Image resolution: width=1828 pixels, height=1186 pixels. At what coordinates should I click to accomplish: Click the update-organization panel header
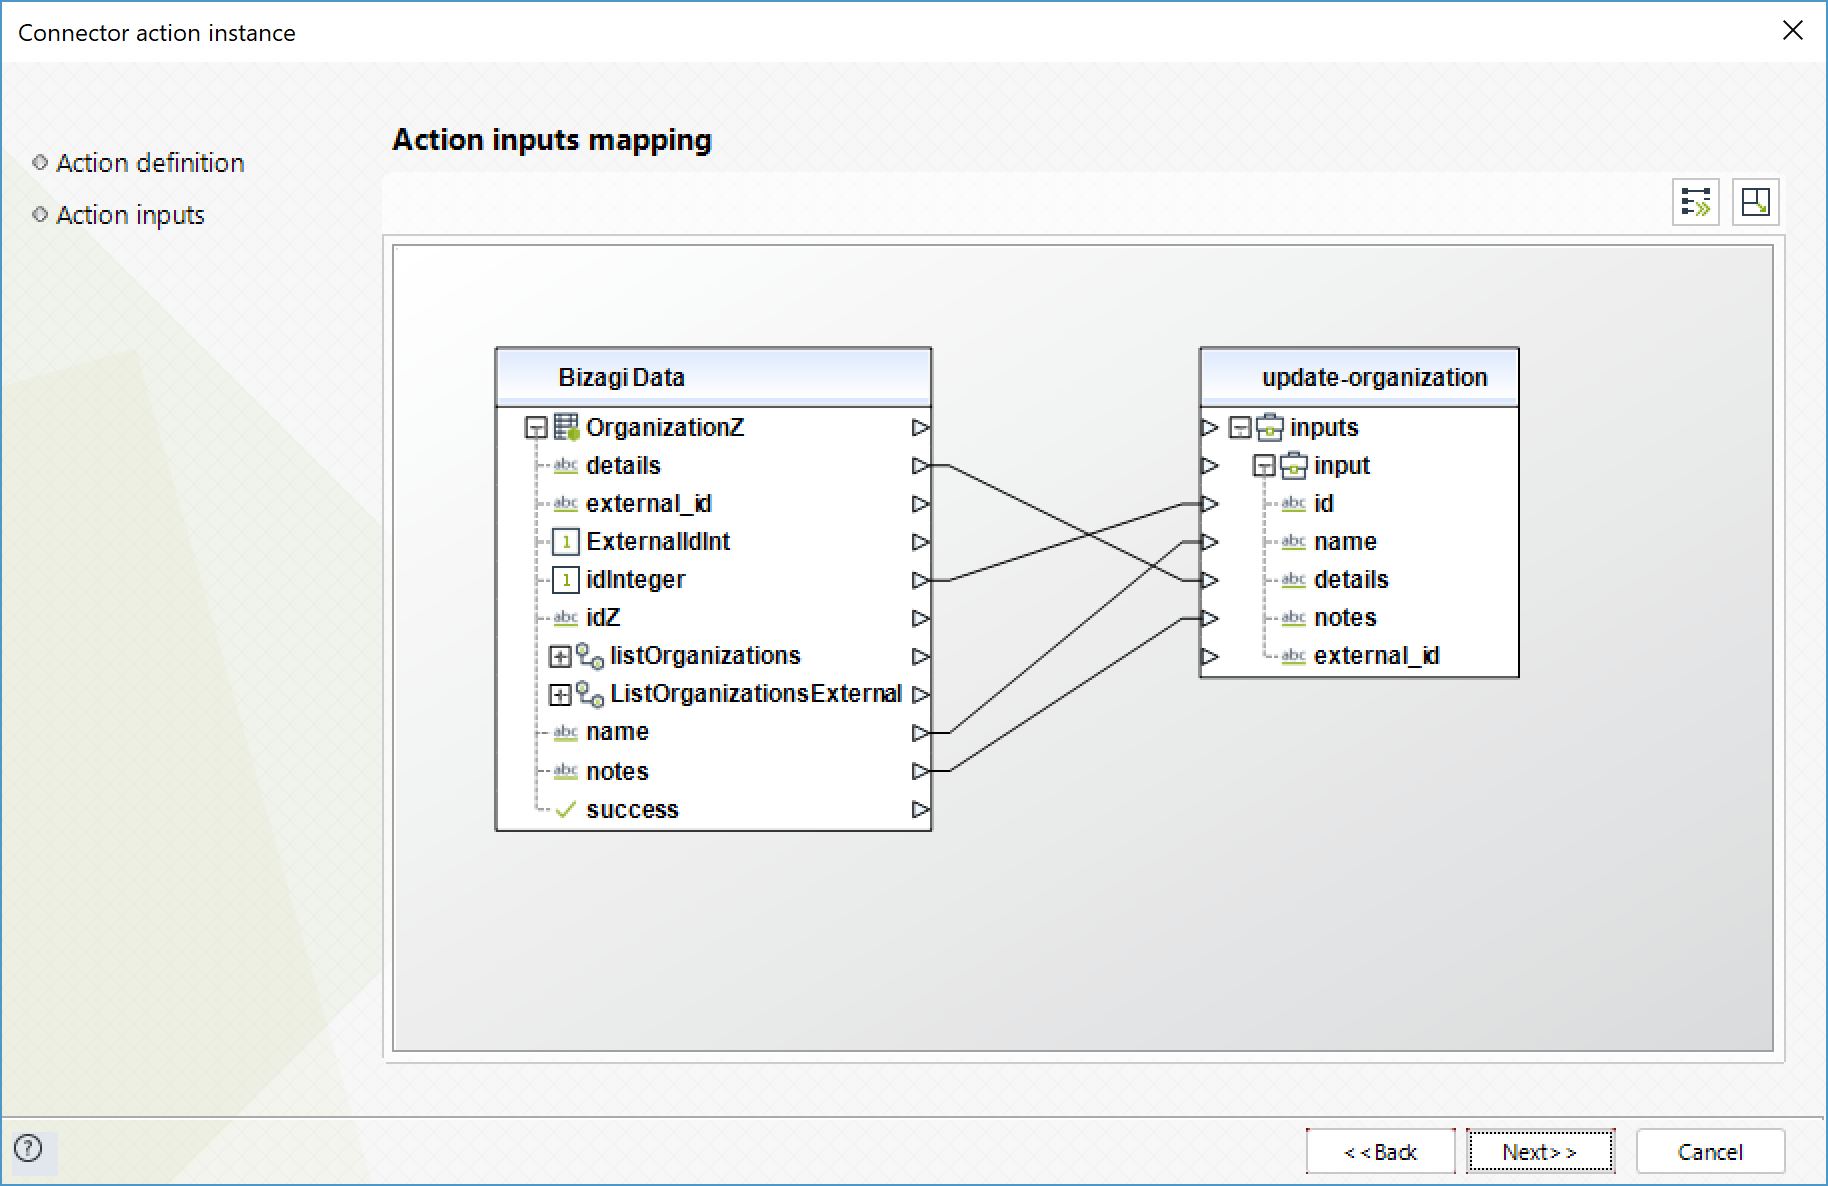point(1359,377)
